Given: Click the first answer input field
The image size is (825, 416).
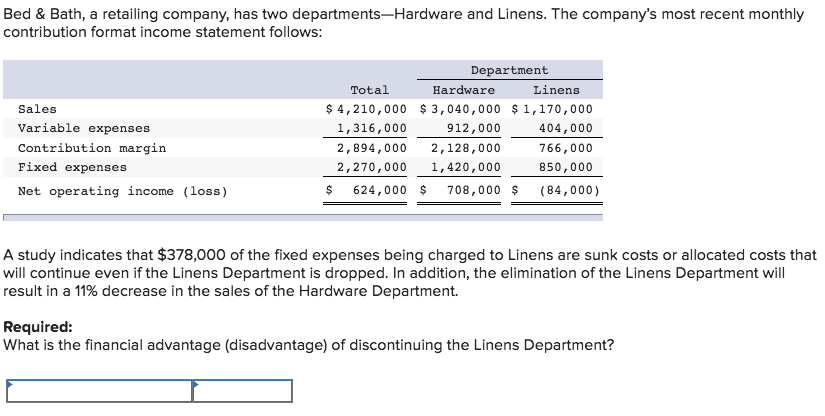Looking at the screenshot, I should pyautogui.click(x=99, y=391).
